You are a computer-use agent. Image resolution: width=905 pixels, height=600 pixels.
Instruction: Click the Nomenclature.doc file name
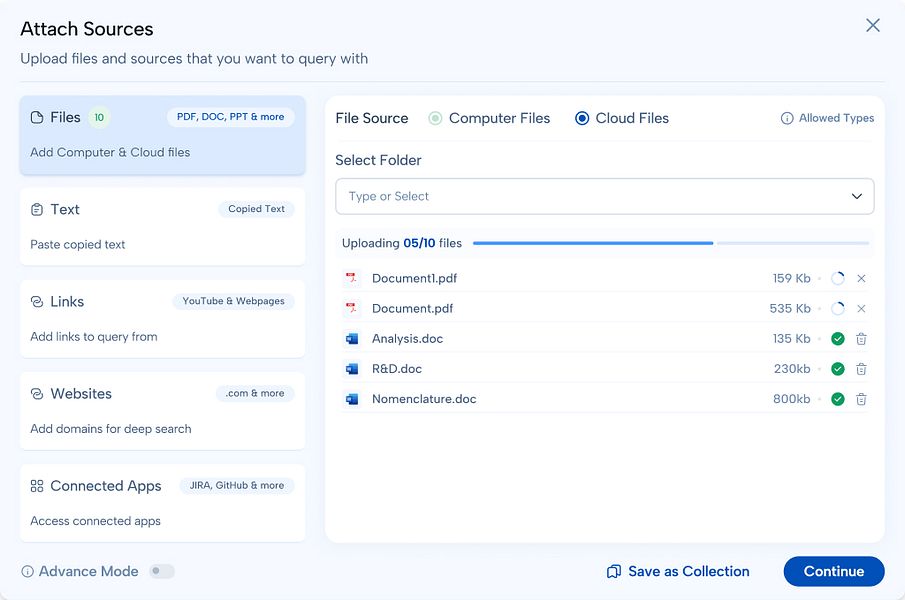click(x=424, y=399)
